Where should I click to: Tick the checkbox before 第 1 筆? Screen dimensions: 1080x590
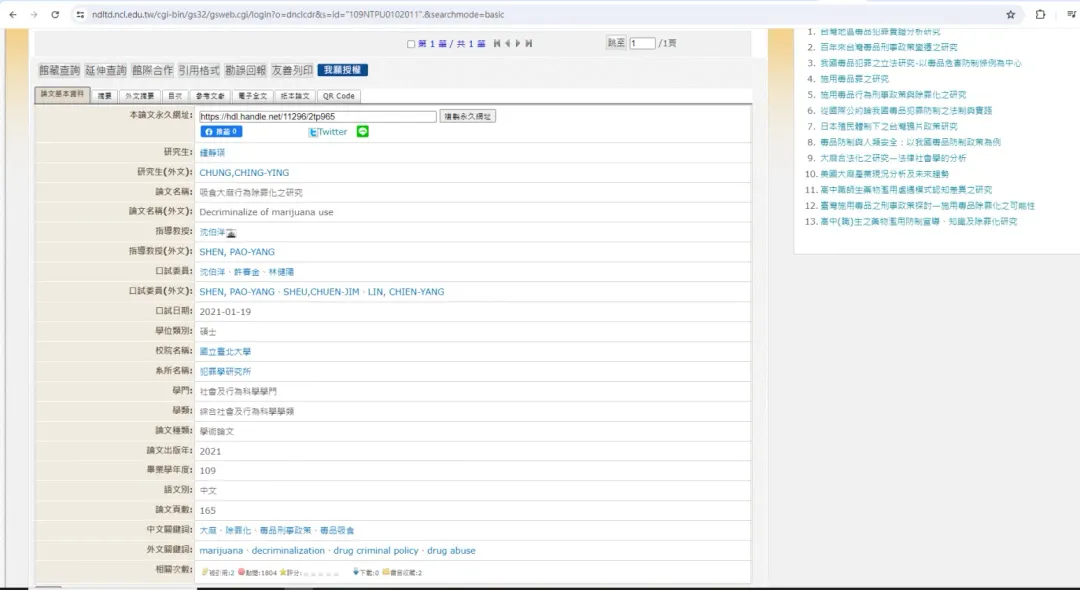[411, 44]
